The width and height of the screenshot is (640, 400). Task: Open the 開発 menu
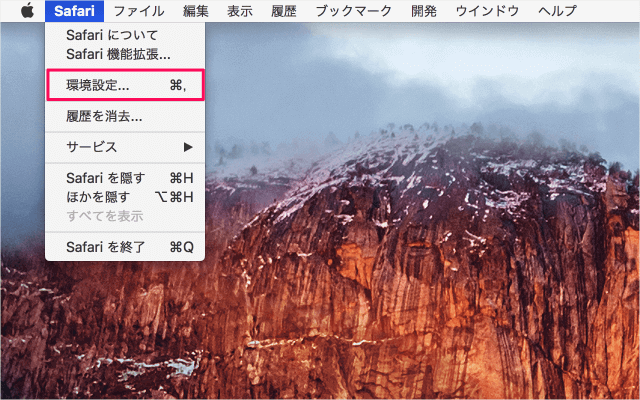pyautogui.click(x=424, y=11)
